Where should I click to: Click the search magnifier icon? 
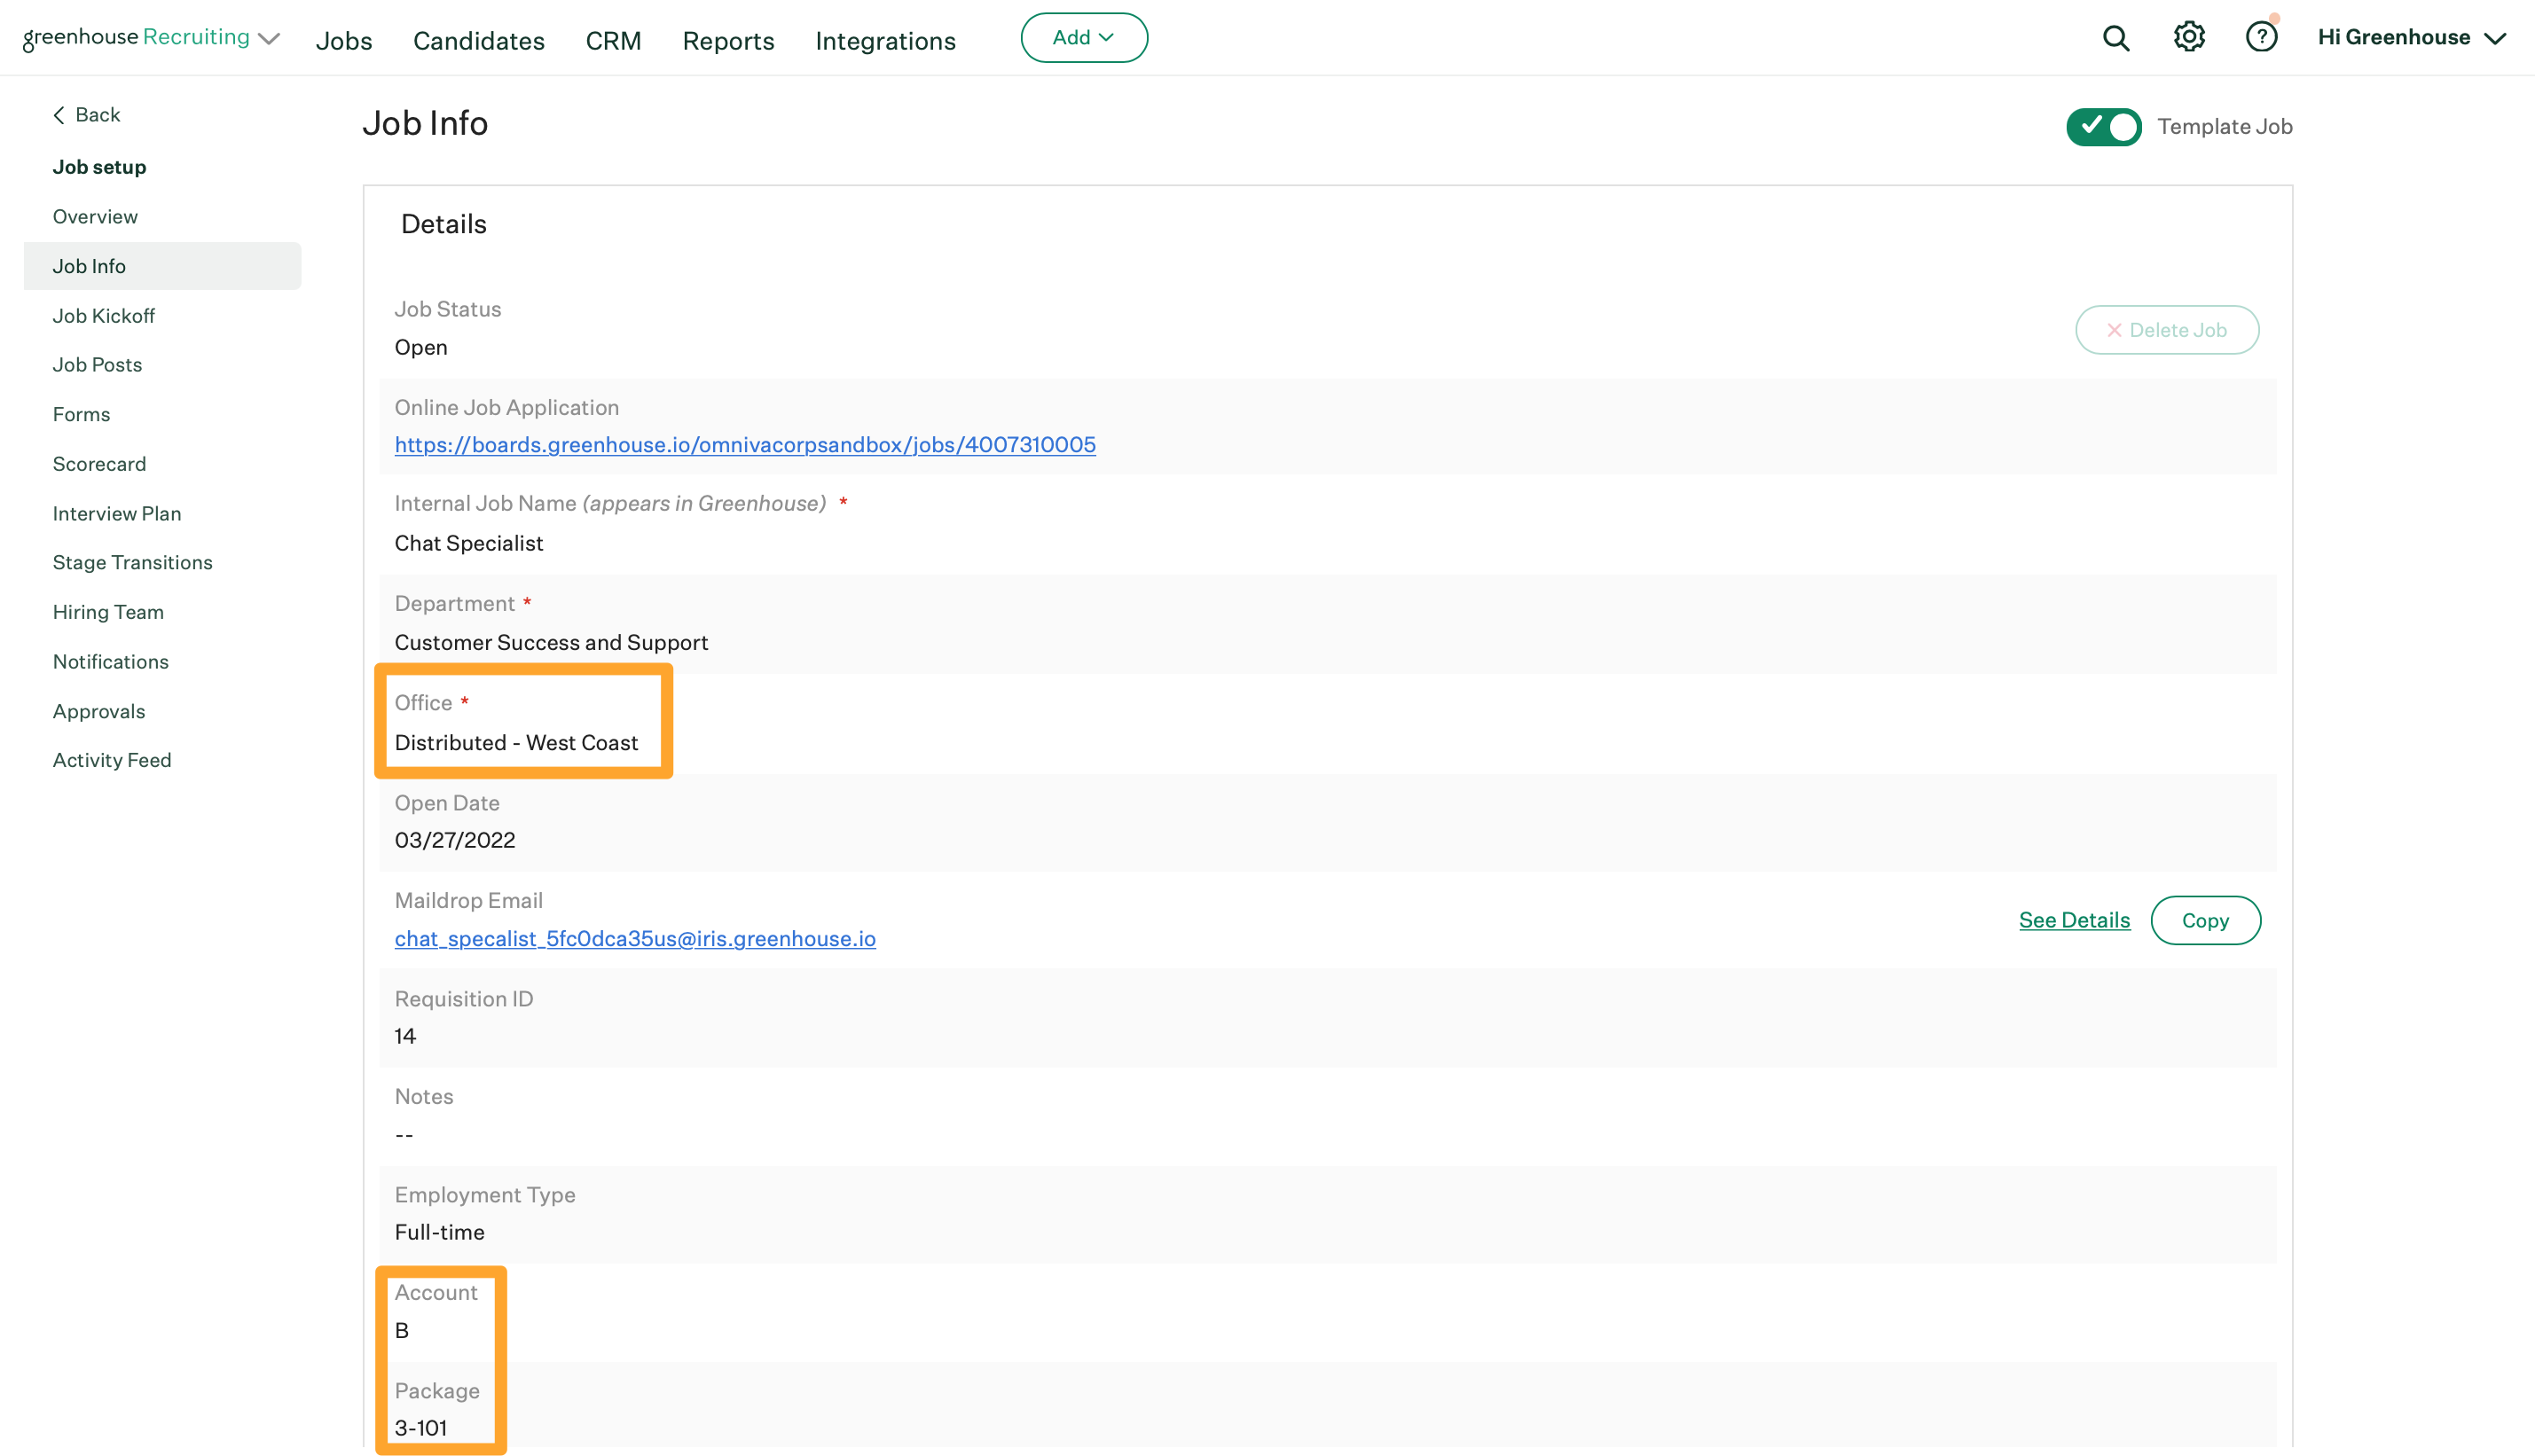click(2115, 38)
